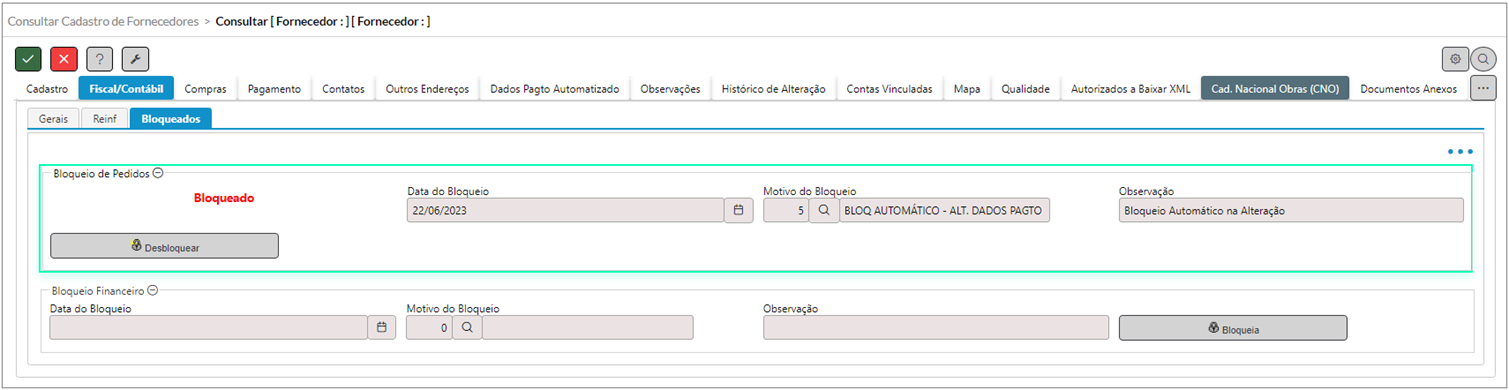Collapse the Bloqueio de Pedidos section
Viewport: 1509px width, 390px height.
point(157,173)
